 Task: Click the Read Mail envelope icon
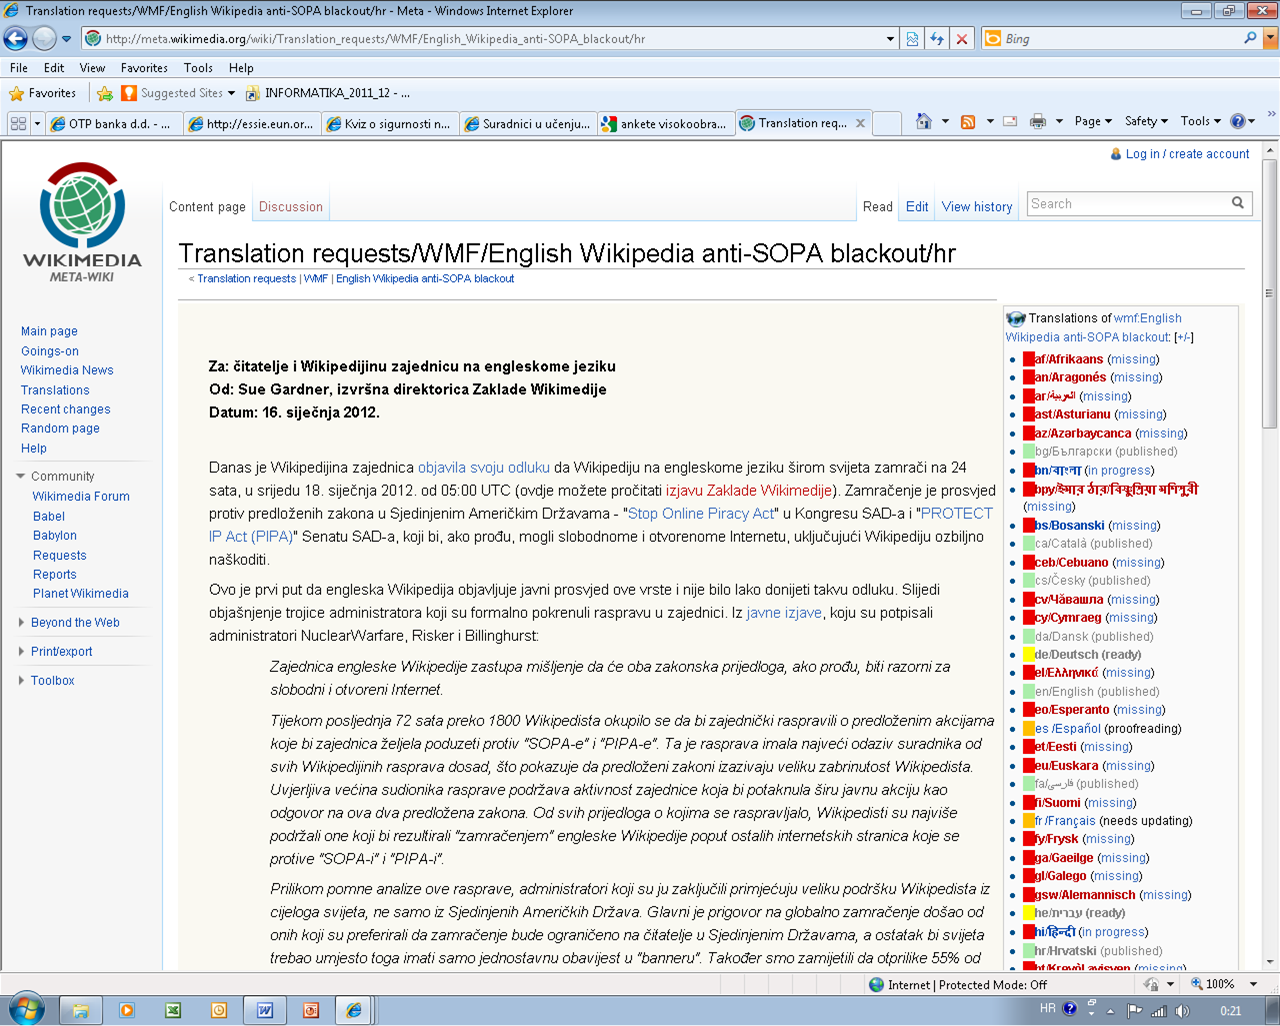1010,122
